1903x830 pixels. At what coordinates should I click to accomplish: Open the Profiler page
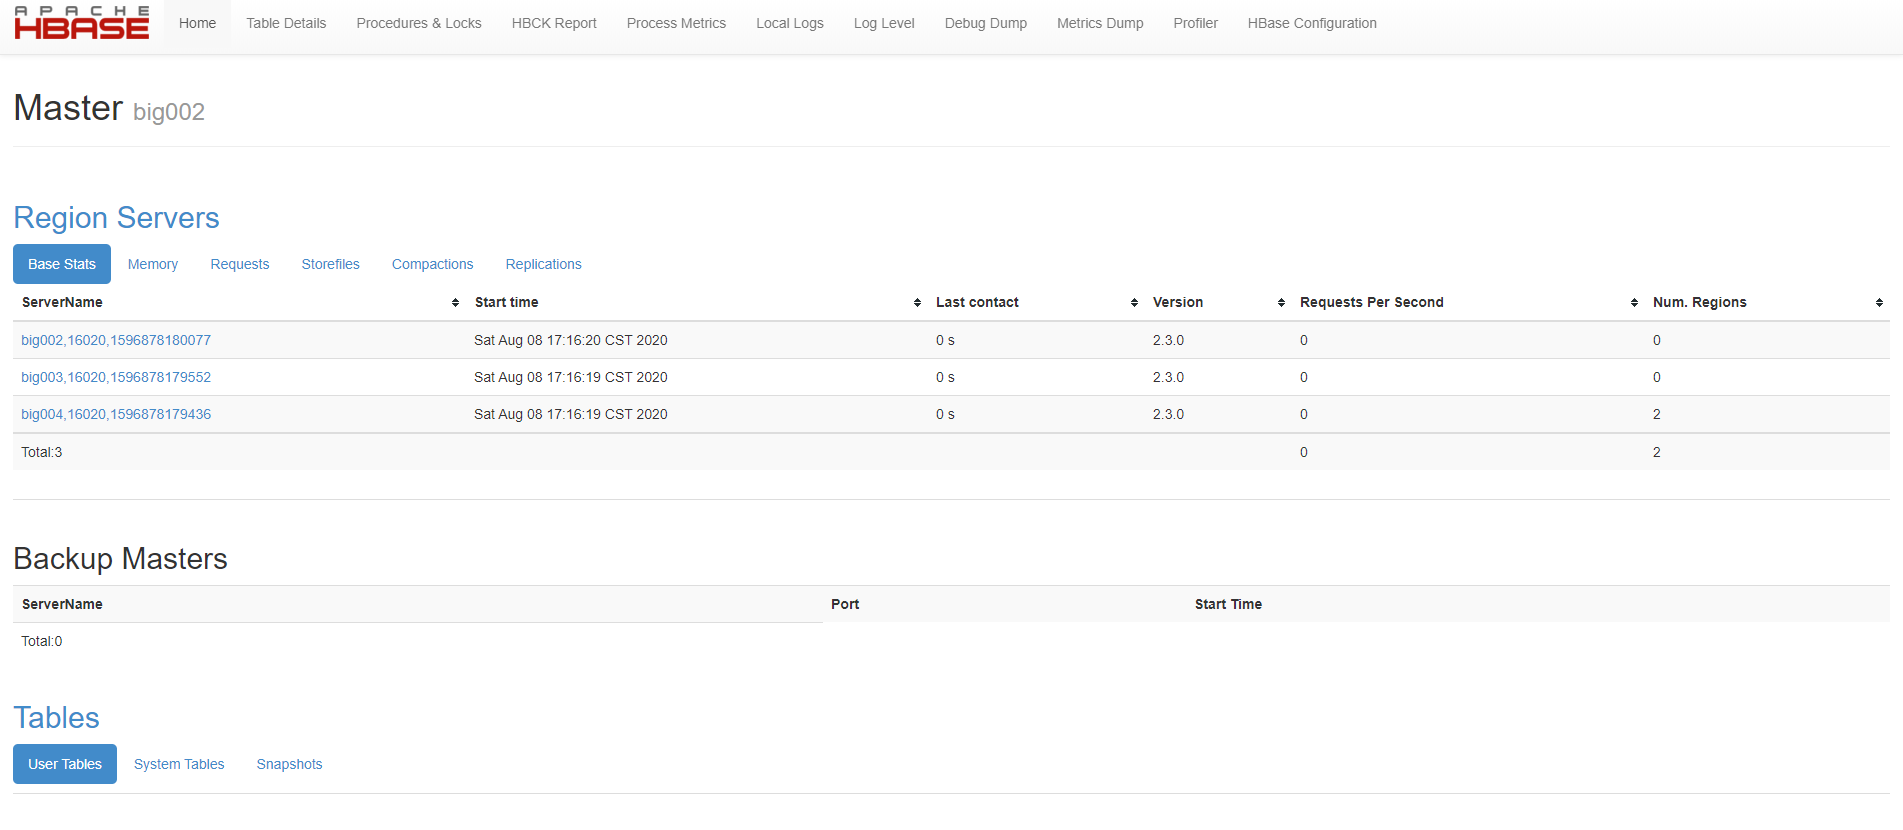(x=1195, y=23)
